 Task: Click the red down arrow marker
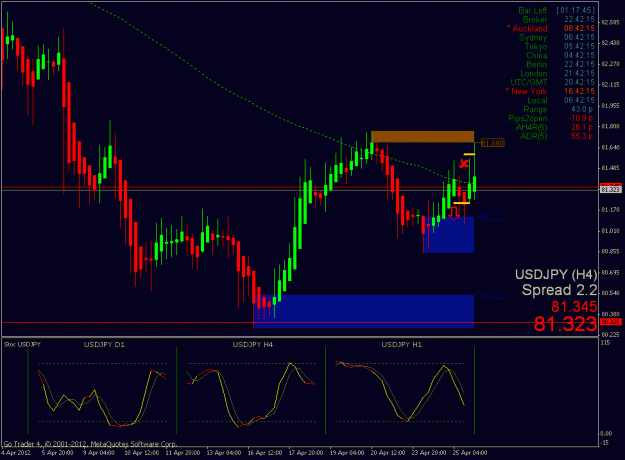454,214
